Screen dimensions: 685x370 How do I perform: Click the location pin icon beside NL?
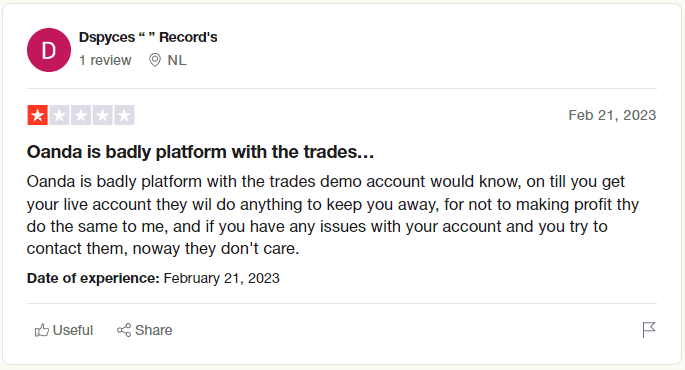tap(155, 60)
